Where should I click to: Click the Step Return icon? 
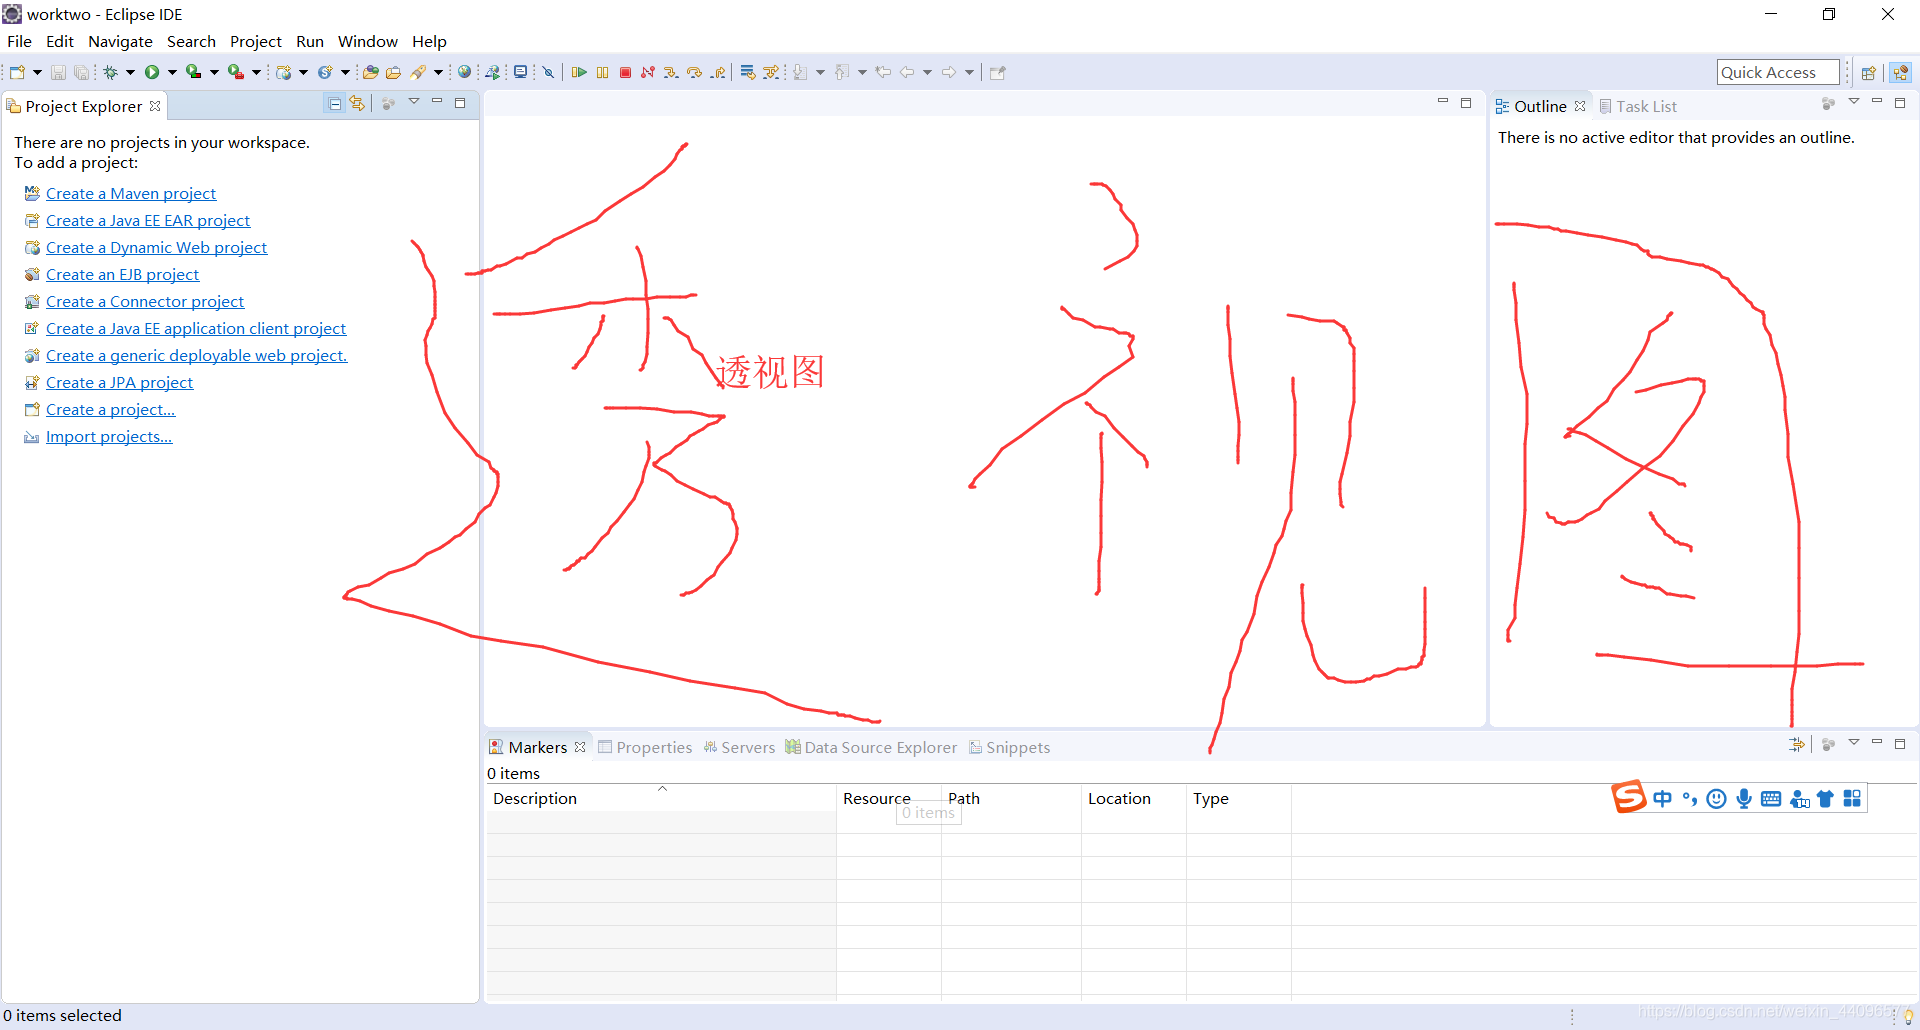(x=718, y=72)
